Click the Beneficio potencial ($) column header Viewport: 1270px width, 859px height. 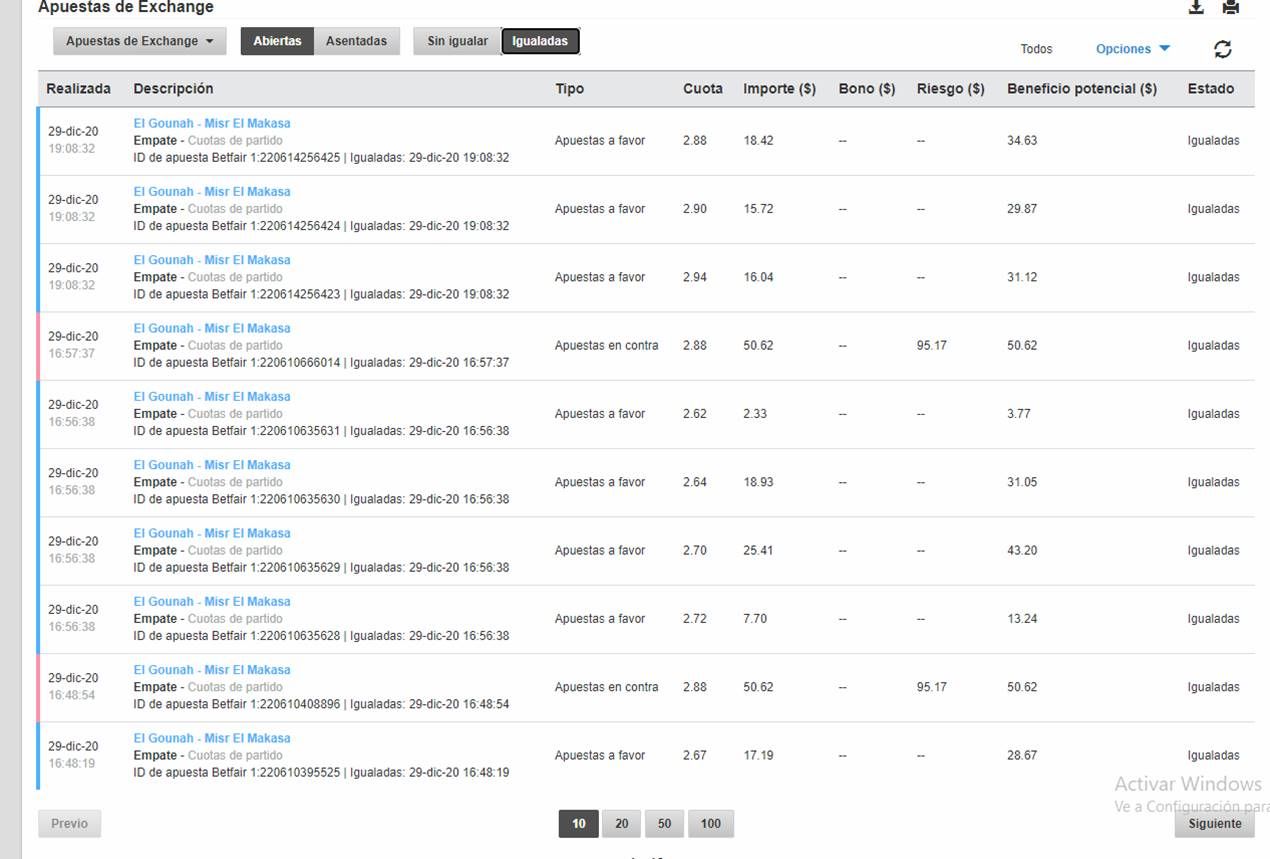point(1082,89)
